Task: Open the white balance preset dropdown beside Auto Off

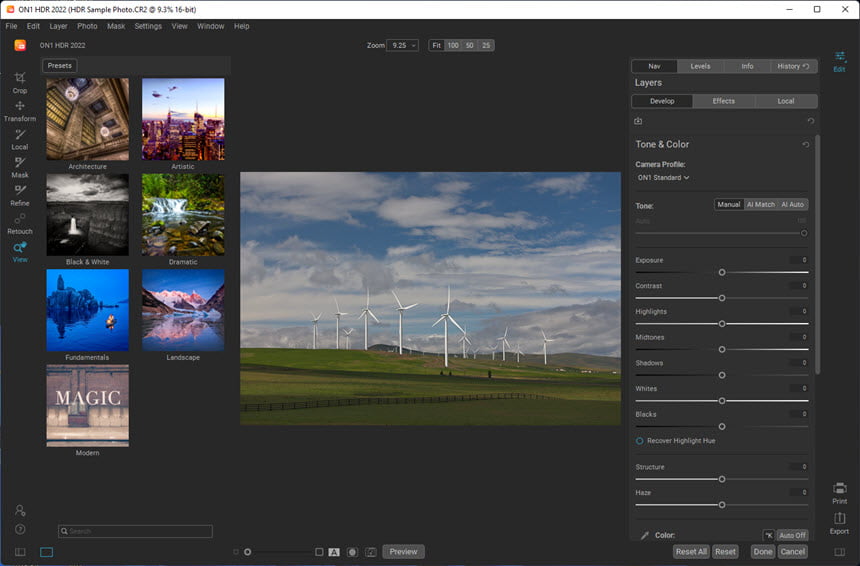Action: [x=769, y=535]
